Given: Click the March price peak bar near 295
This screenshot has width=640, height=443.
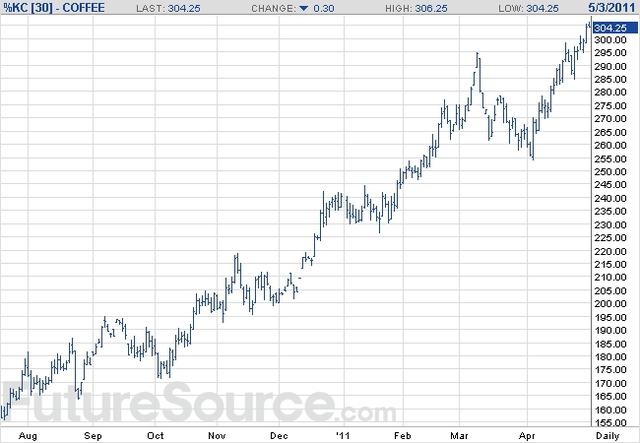Looking at the screenshot, I should pos(478,60).
